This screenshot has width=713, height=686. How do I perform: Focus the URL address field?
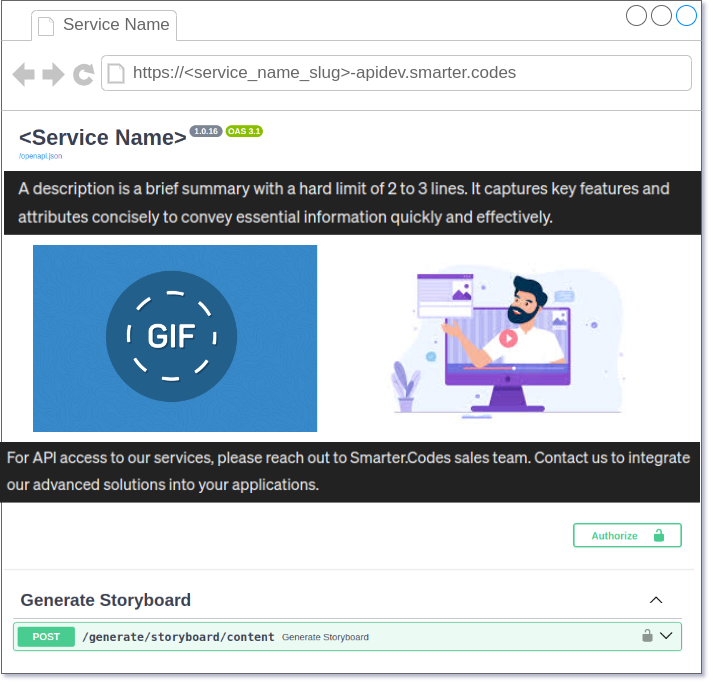tap(396, 73)
